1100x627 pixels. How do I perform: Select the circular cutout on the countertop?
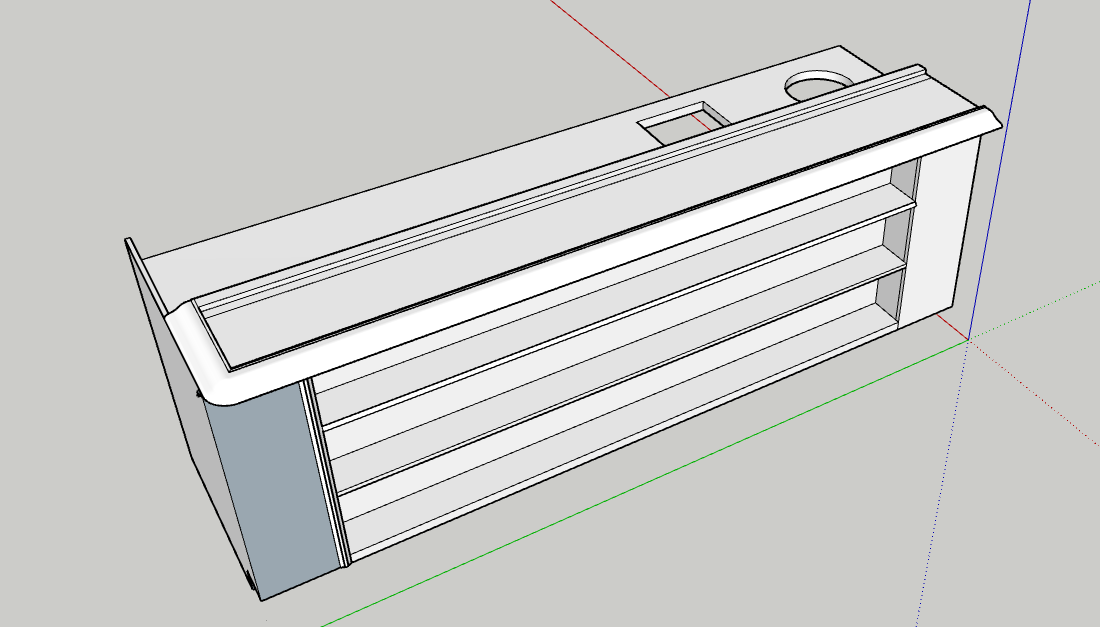pyautogui.click(x=818, y=85)
